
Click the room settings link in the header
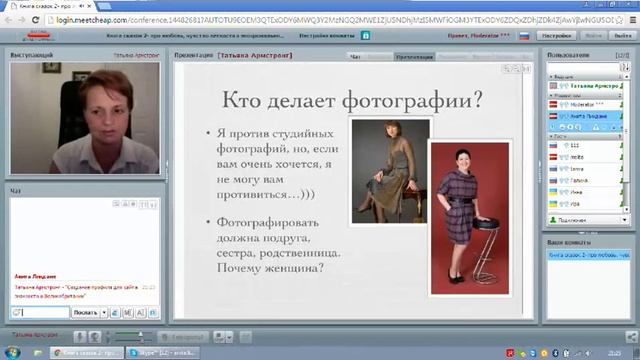(x=327, y=36)
